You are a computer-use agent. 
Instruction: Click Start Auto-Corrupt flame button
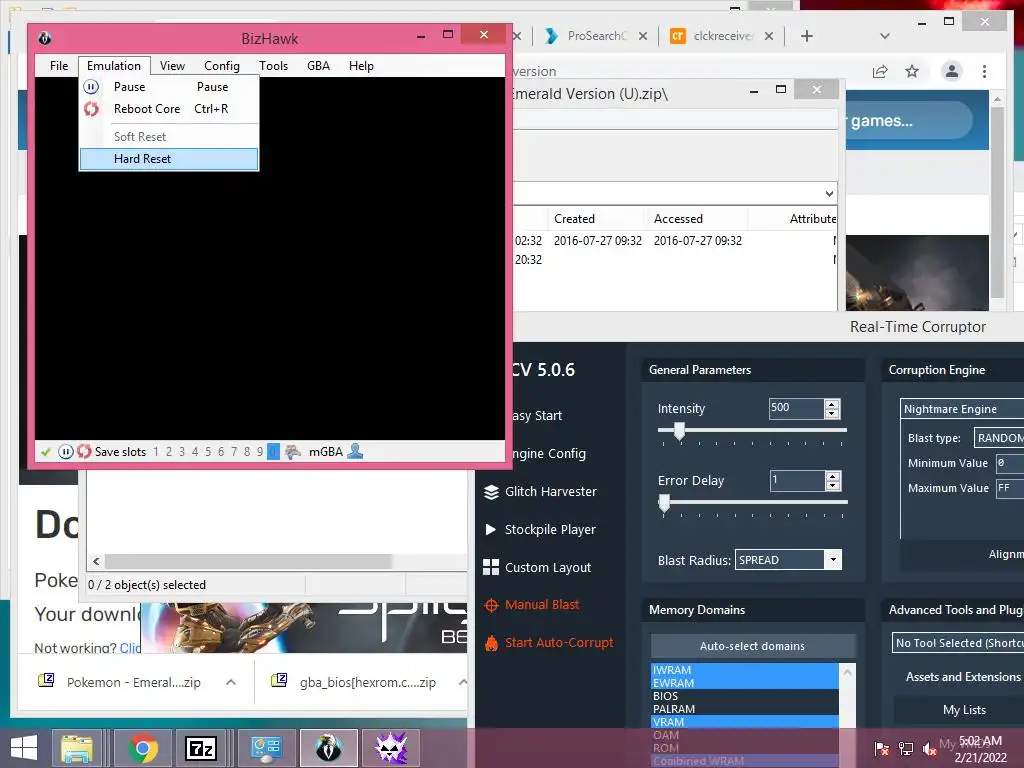549,643
